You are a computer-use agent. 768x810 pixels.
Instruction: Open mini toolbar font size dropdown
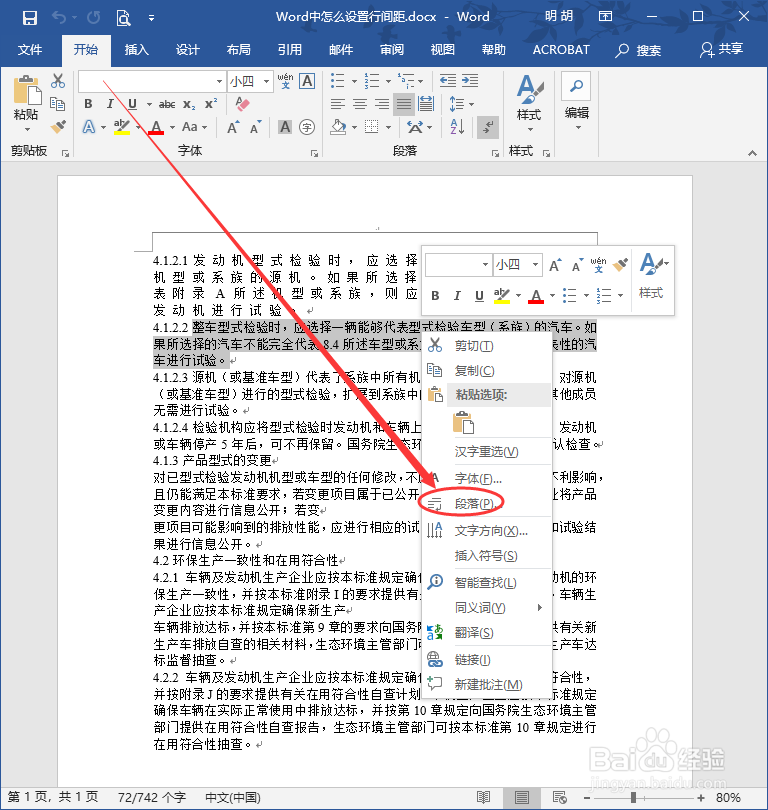[536, 264]
